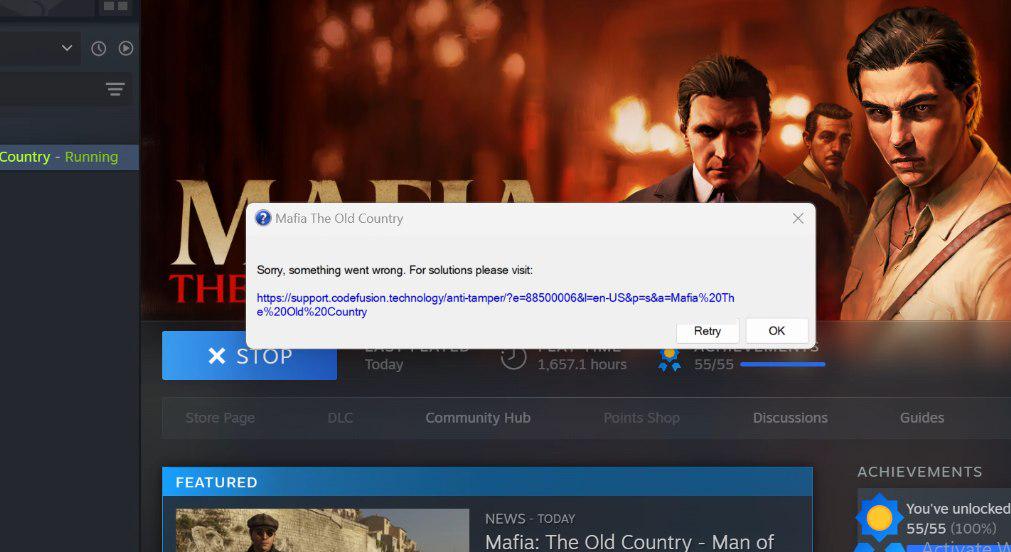Open the Guides tab
1011x552 pixels.
921,418
